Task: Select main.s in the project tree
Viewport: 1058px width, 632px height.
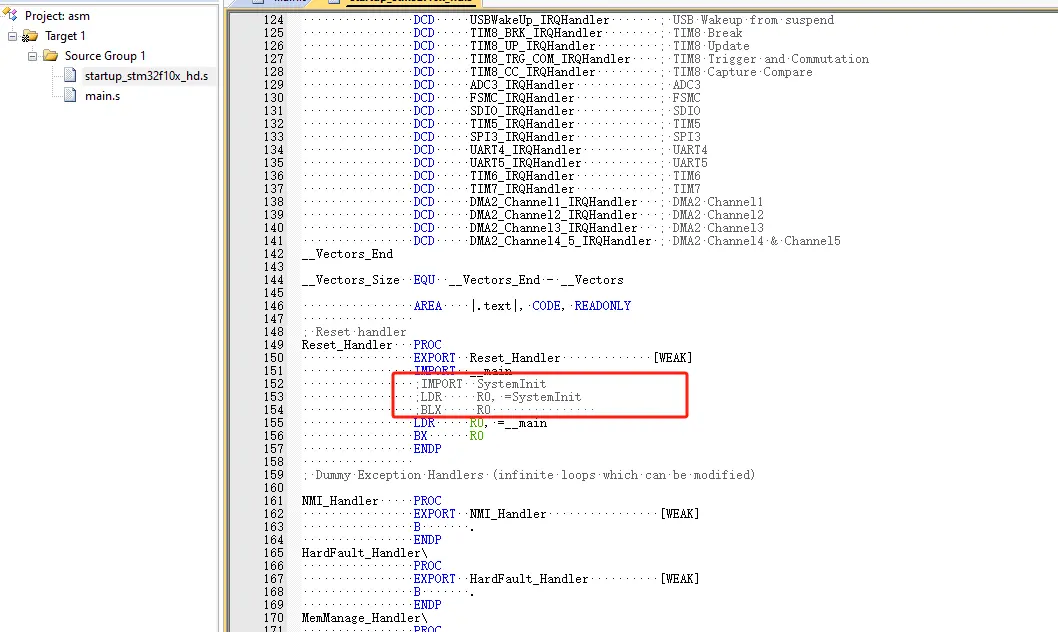Action: (x=103, y=96)
